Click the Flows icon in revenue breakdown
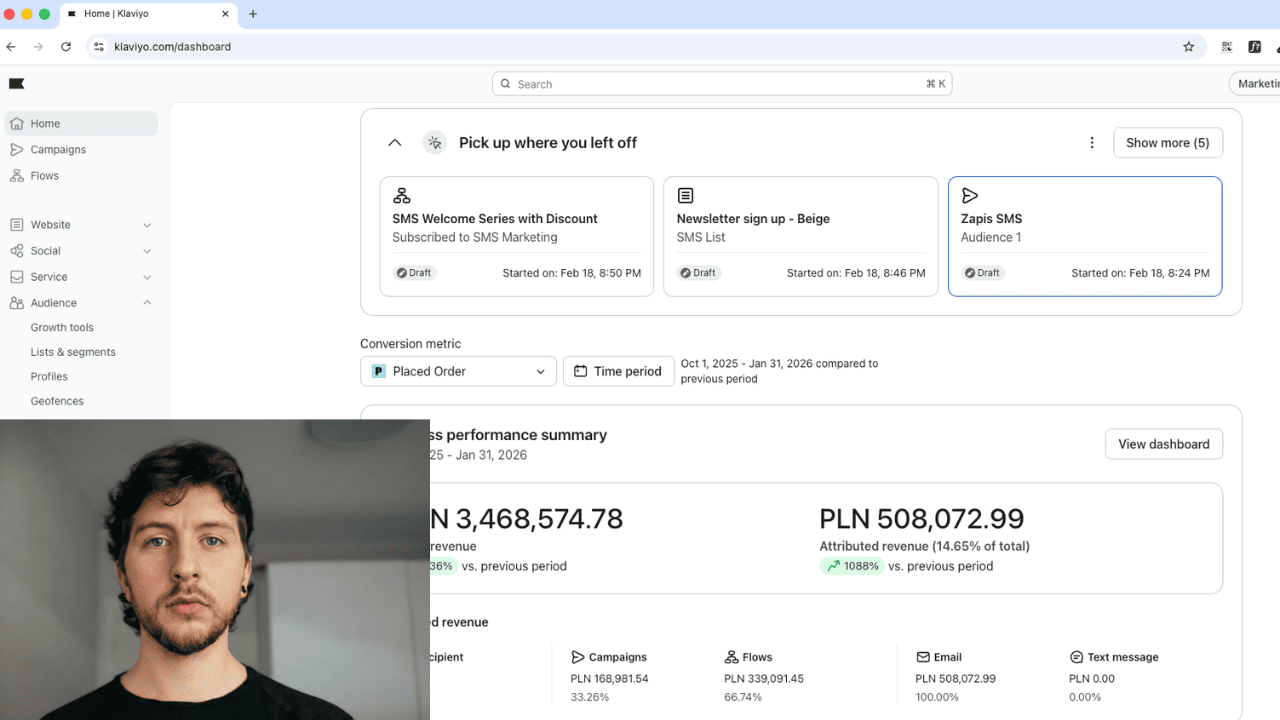This screenshot has width=1280, height=720. click(x=731, y=657)
